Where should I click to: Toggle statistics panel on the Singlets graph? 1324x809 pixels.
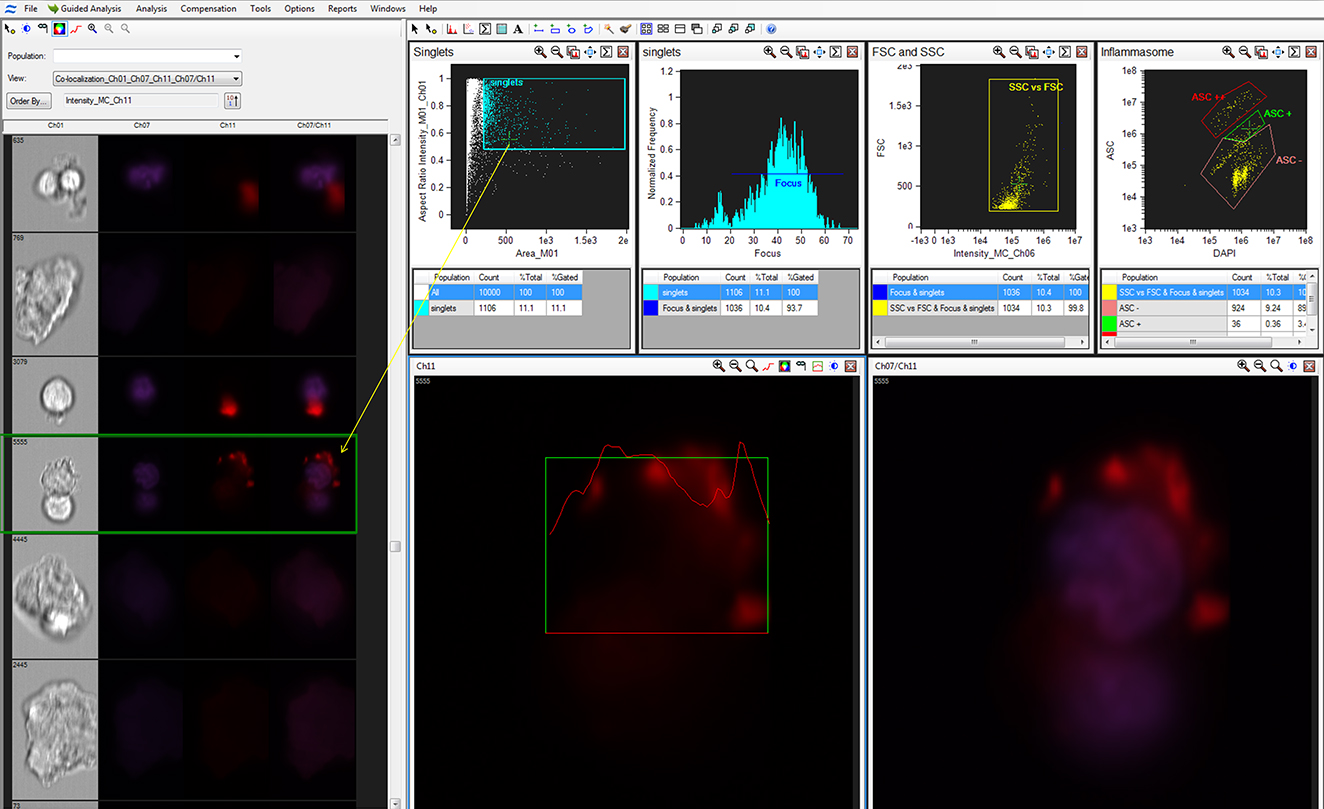click(x=606, y=51)
